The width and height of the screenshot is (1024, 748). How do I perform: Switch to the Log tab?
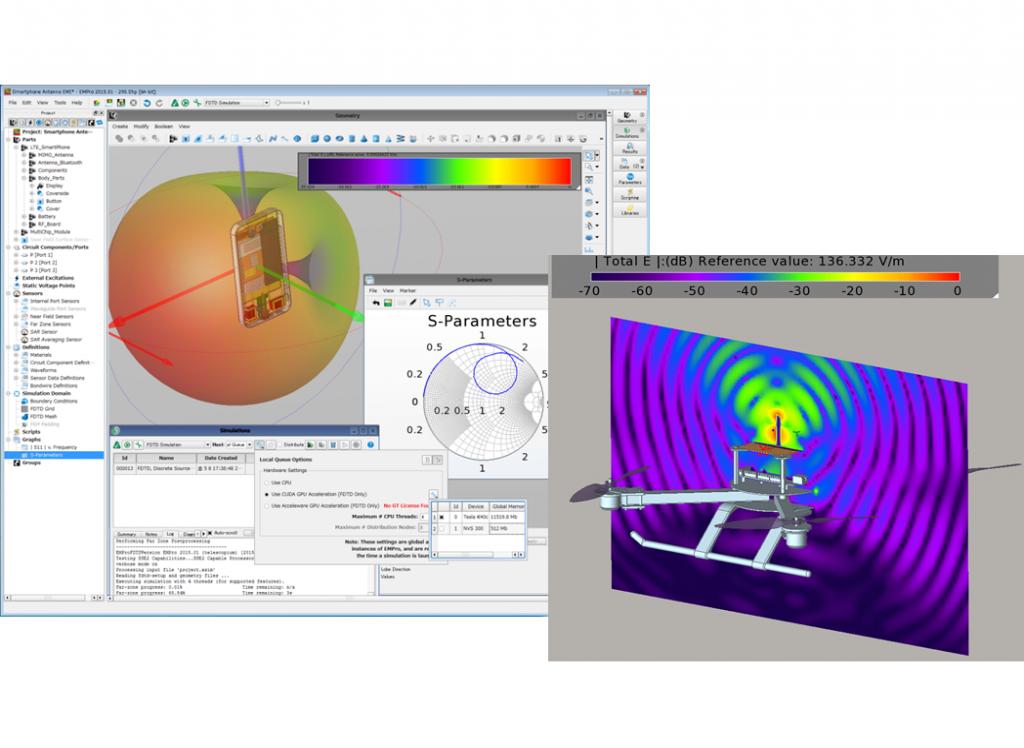point(170,534)
